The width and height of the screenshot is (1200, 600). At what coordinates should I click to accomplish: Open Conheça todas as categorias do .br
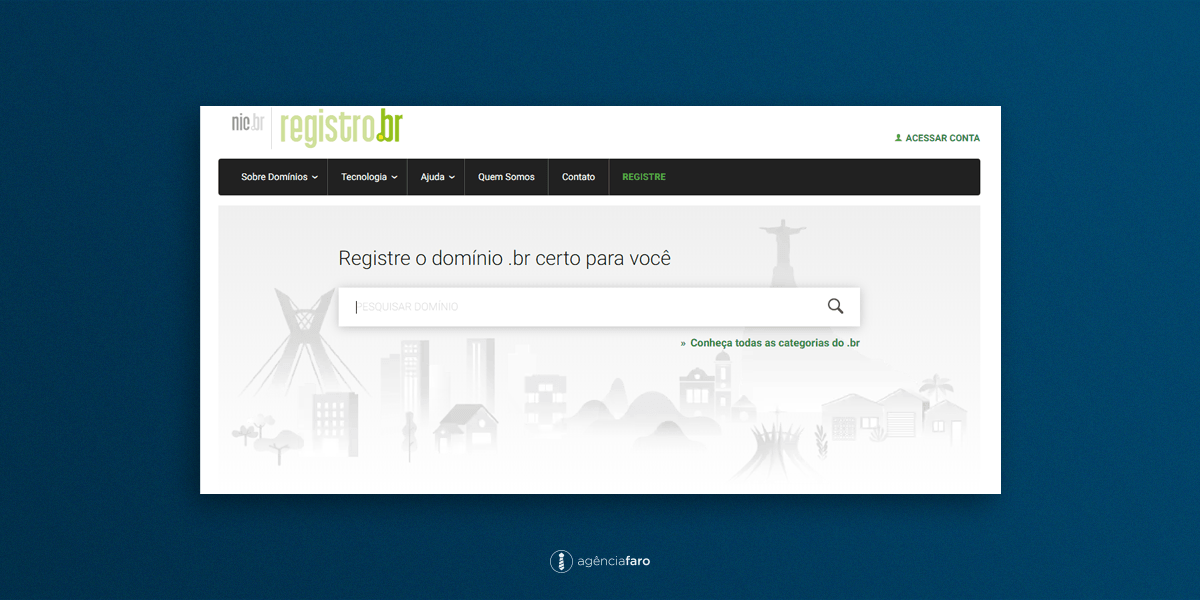775,343
